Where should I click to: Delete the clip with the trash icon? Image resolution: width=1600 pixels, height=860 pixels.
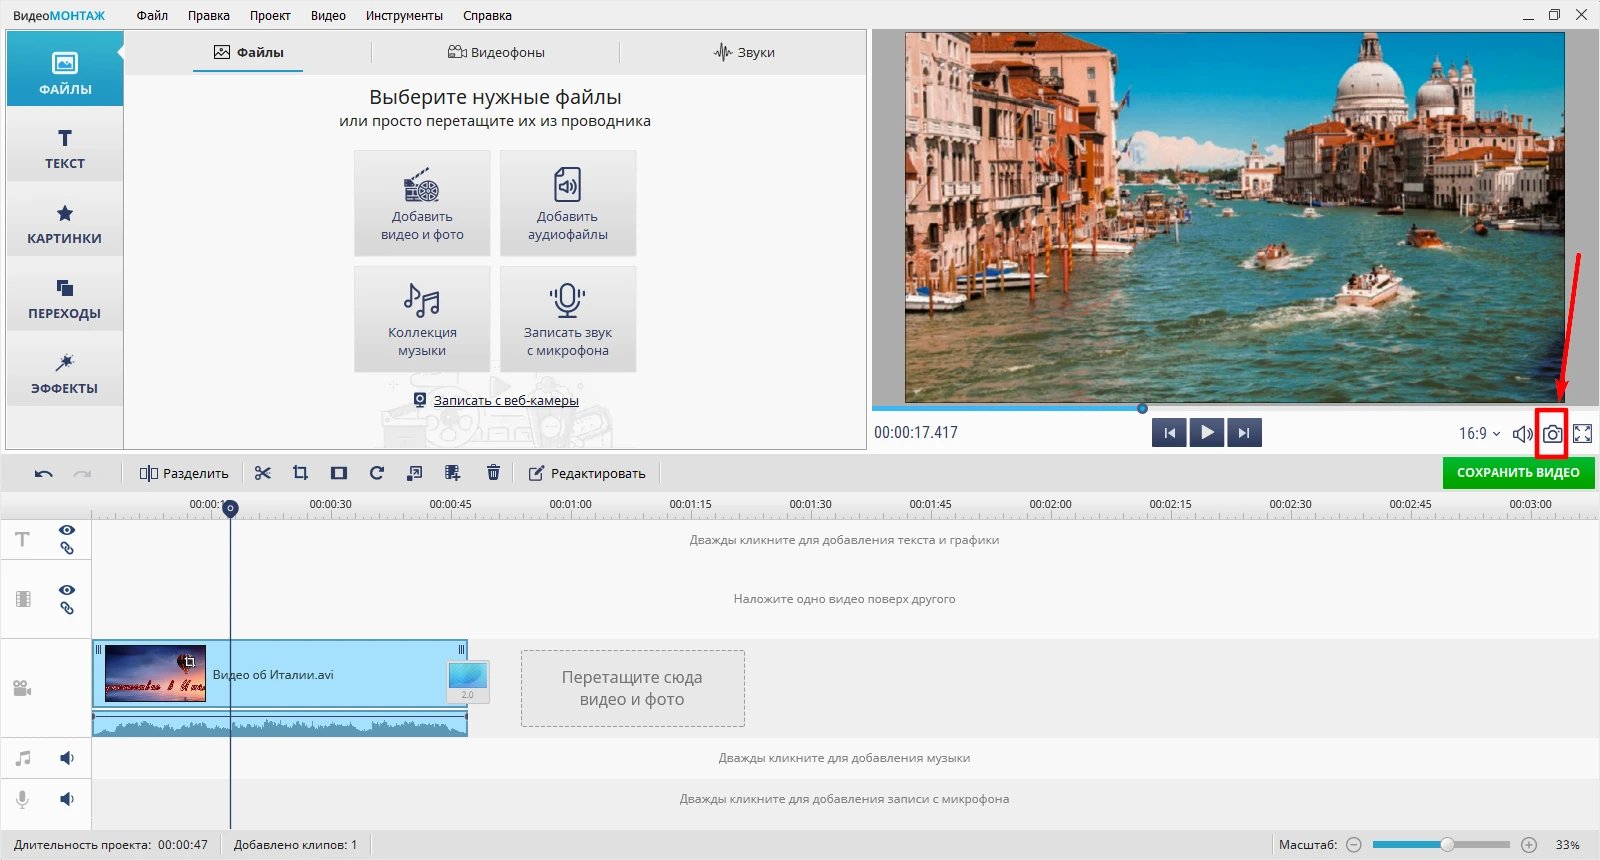coord(493,473)
